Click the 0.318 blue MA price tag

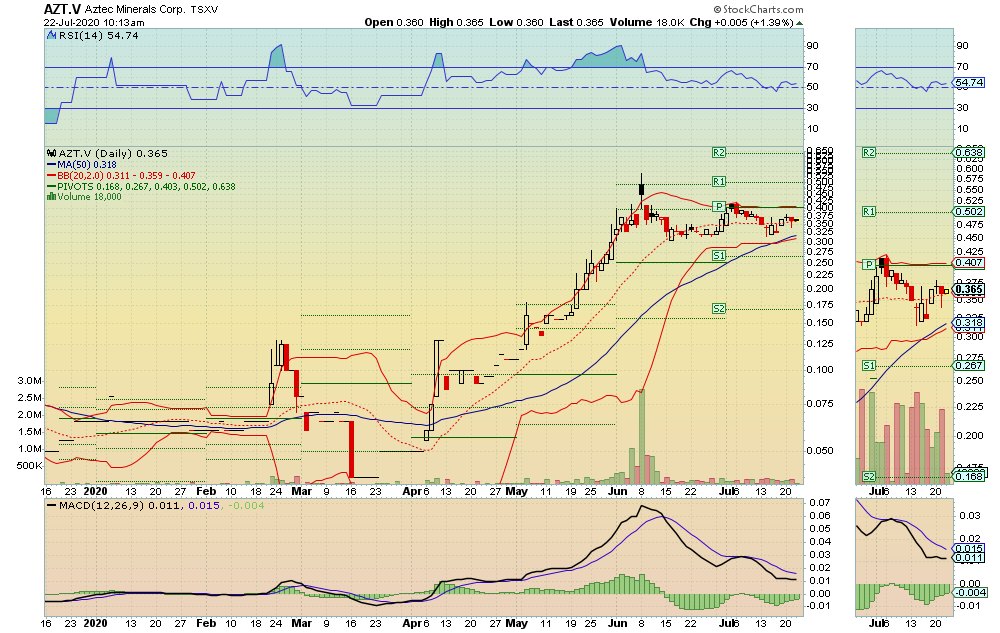pyautogui.click(x=969, y=323)
